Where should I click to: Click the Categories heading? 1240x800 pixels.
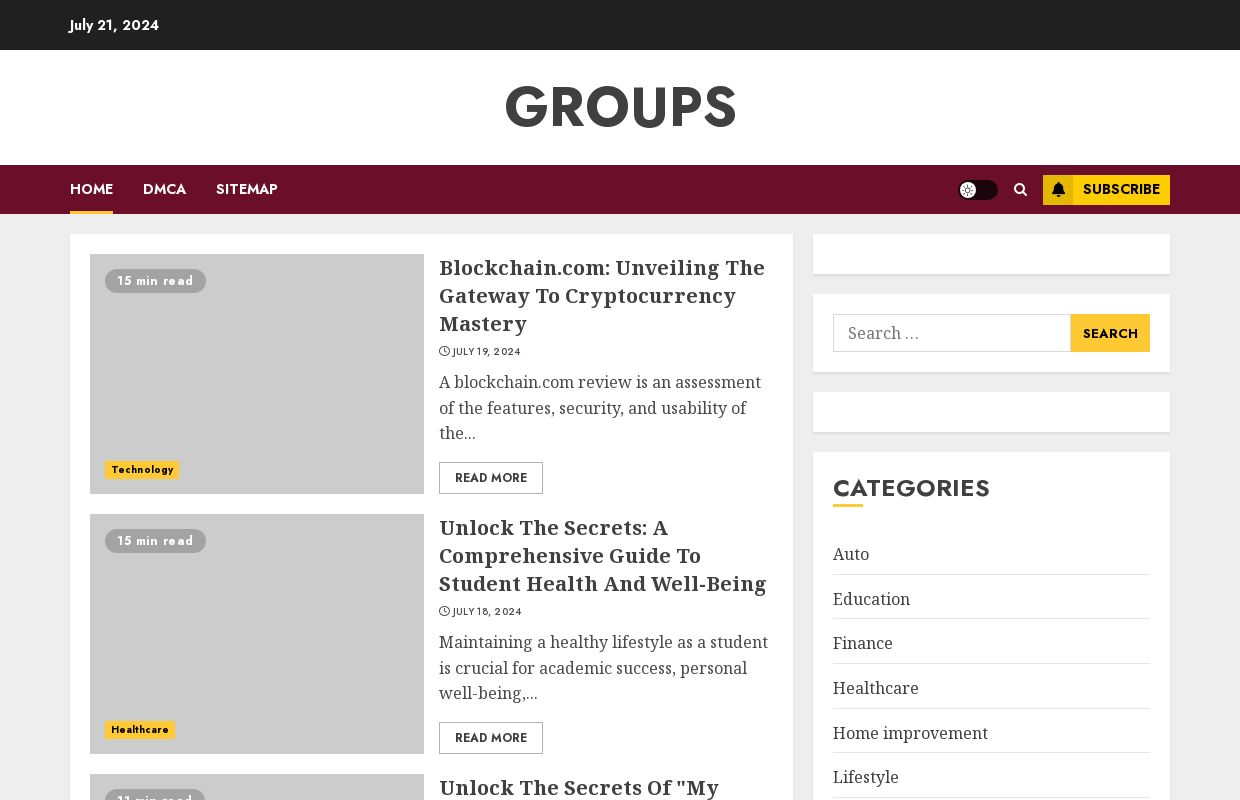tap(911, 488)
